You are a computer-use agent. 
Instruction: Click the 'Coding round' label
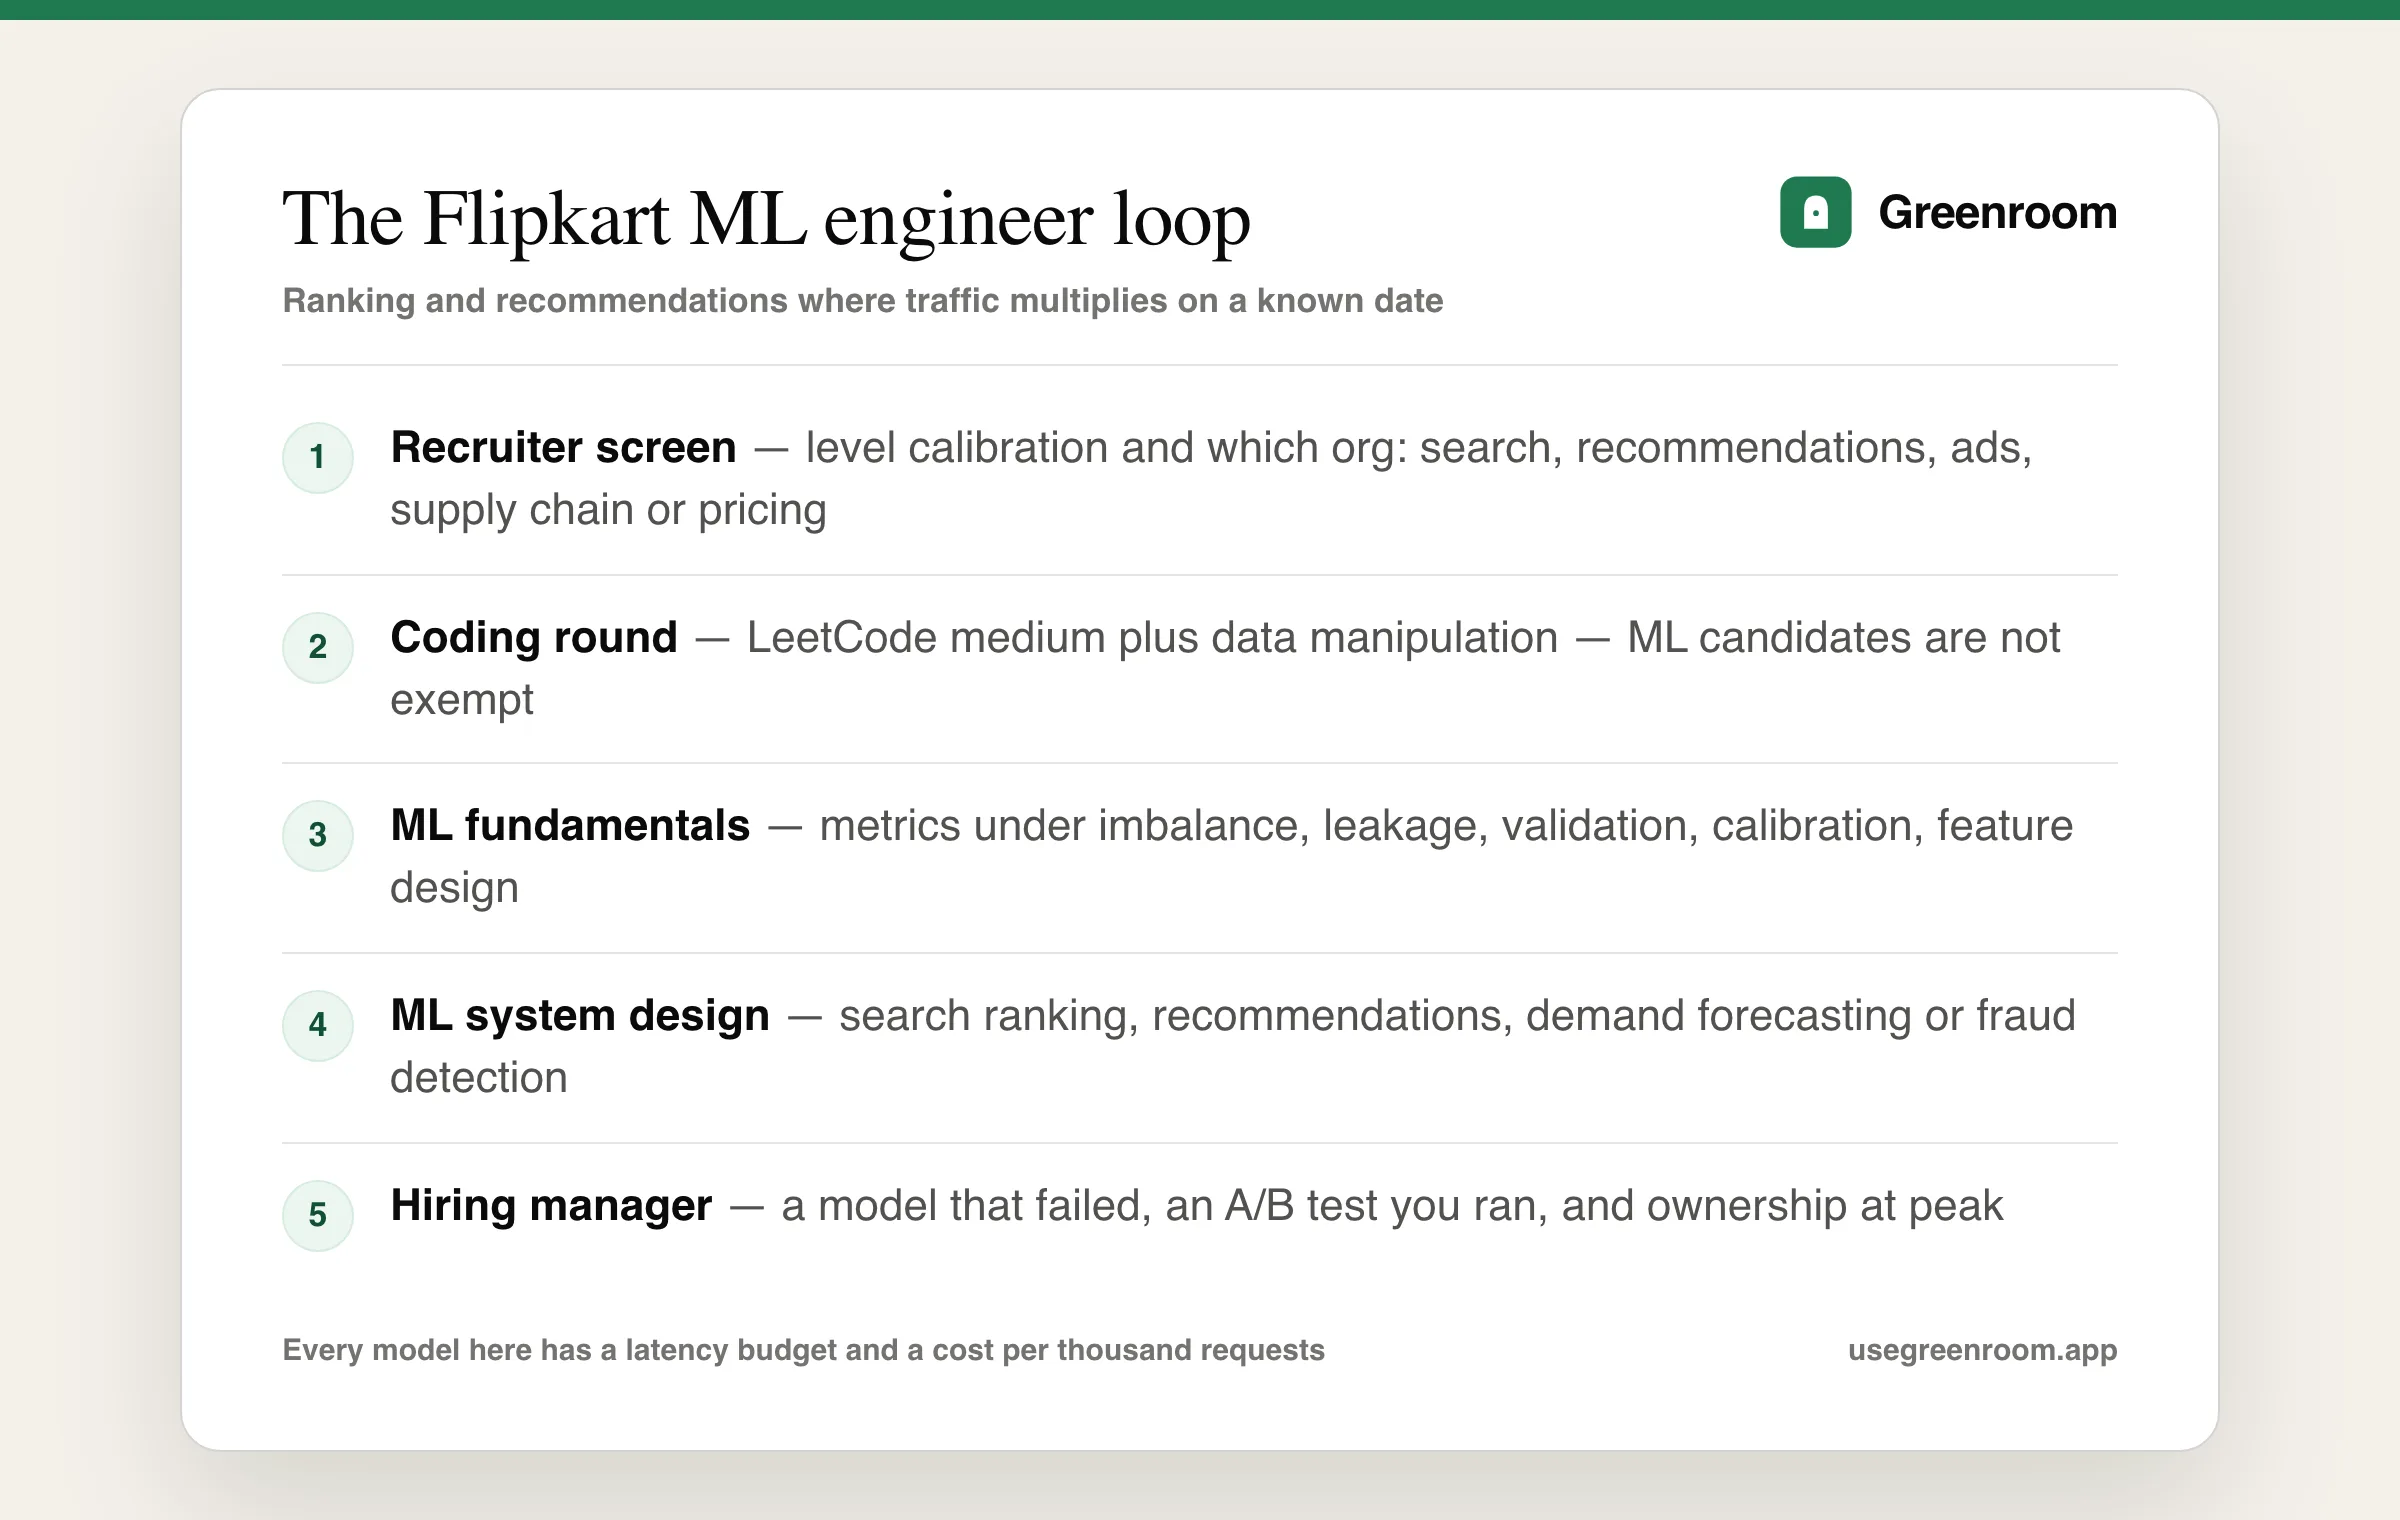click(x=534, y=637)
